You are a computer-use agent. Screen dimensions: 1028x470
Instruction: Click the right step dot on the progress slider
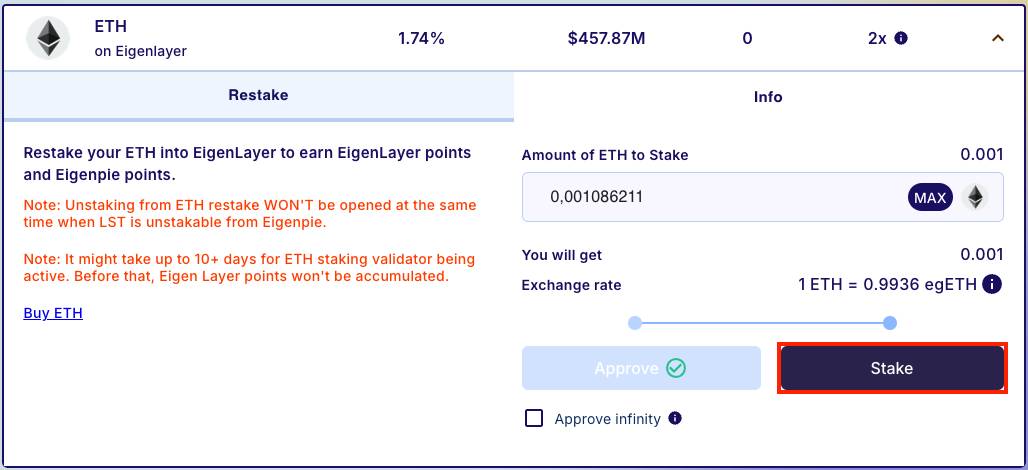point(890,323)
